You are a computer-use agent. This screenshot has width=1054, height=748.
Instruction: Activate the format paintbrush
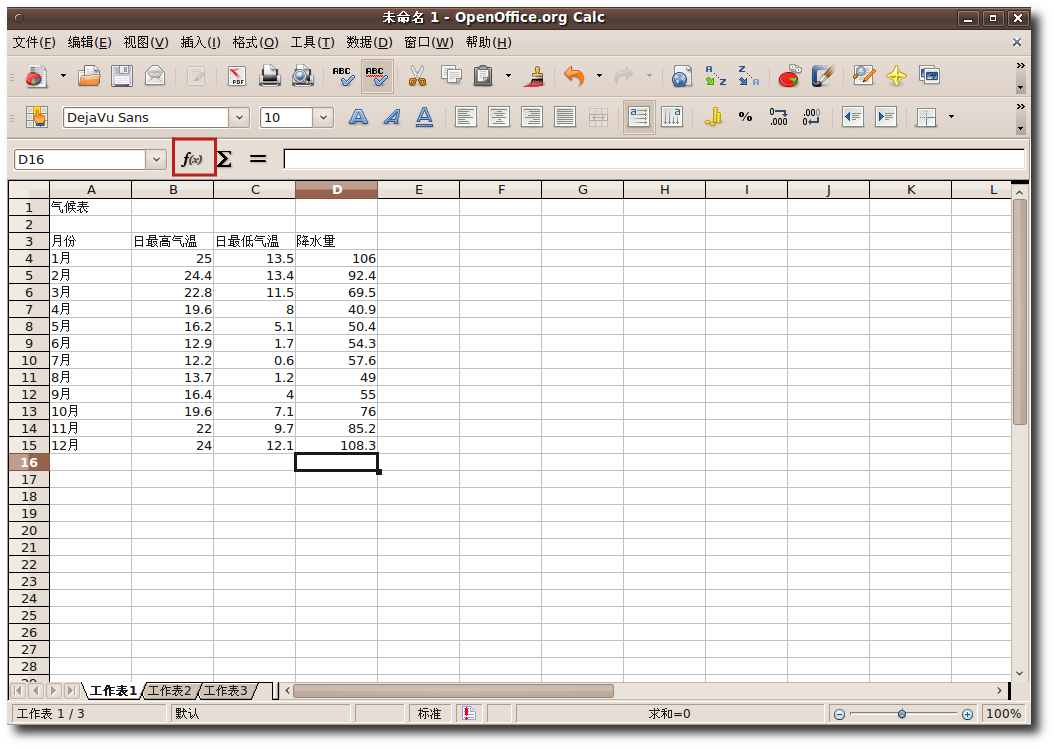(535, 77)
